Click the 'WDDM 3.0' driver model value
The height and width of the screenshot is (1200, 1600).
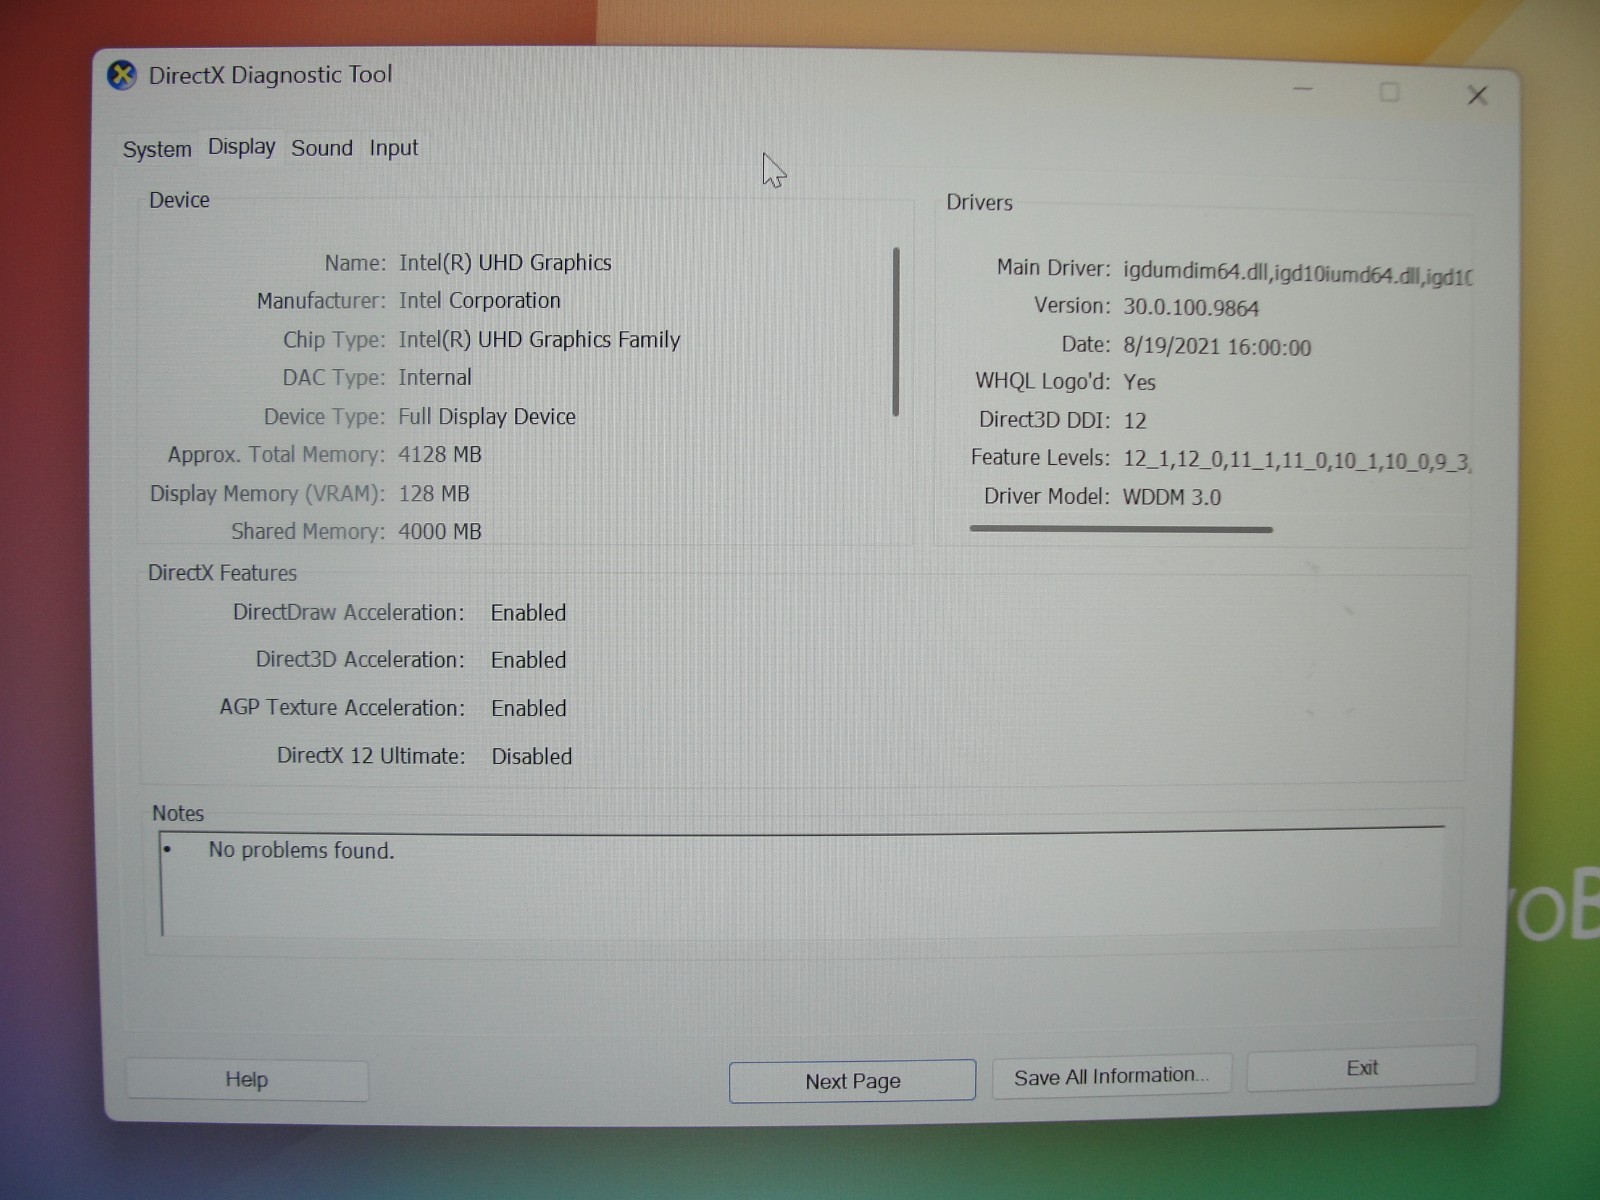pos(1172,497)
